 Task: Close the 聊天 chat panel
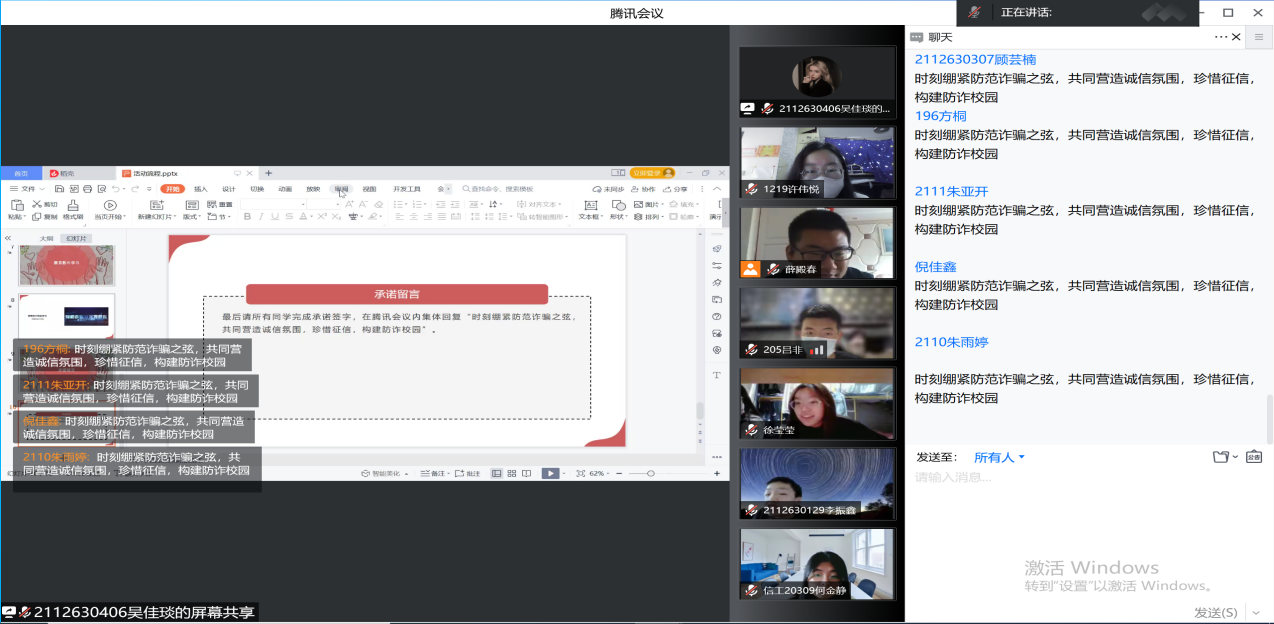[x=1238, y=37]
